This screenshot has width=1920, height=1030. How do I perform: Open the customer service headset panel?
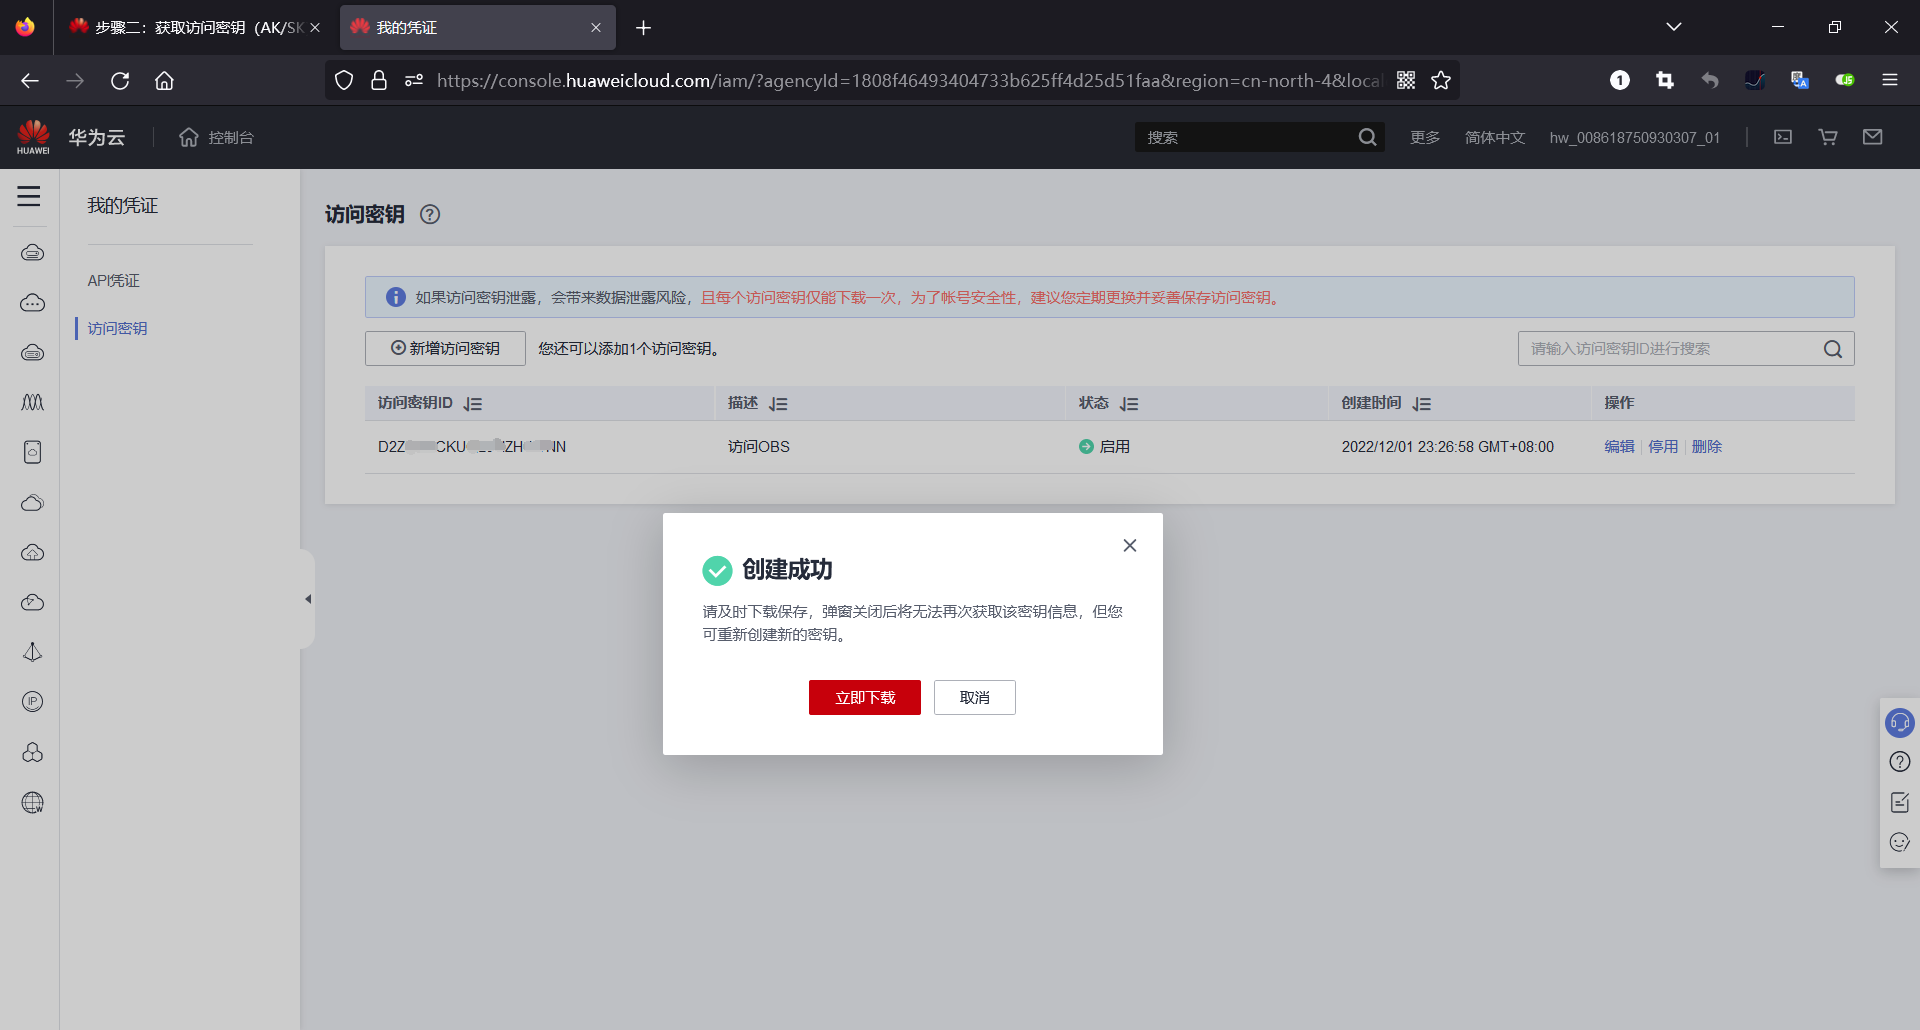click(x=1899, y=722)
